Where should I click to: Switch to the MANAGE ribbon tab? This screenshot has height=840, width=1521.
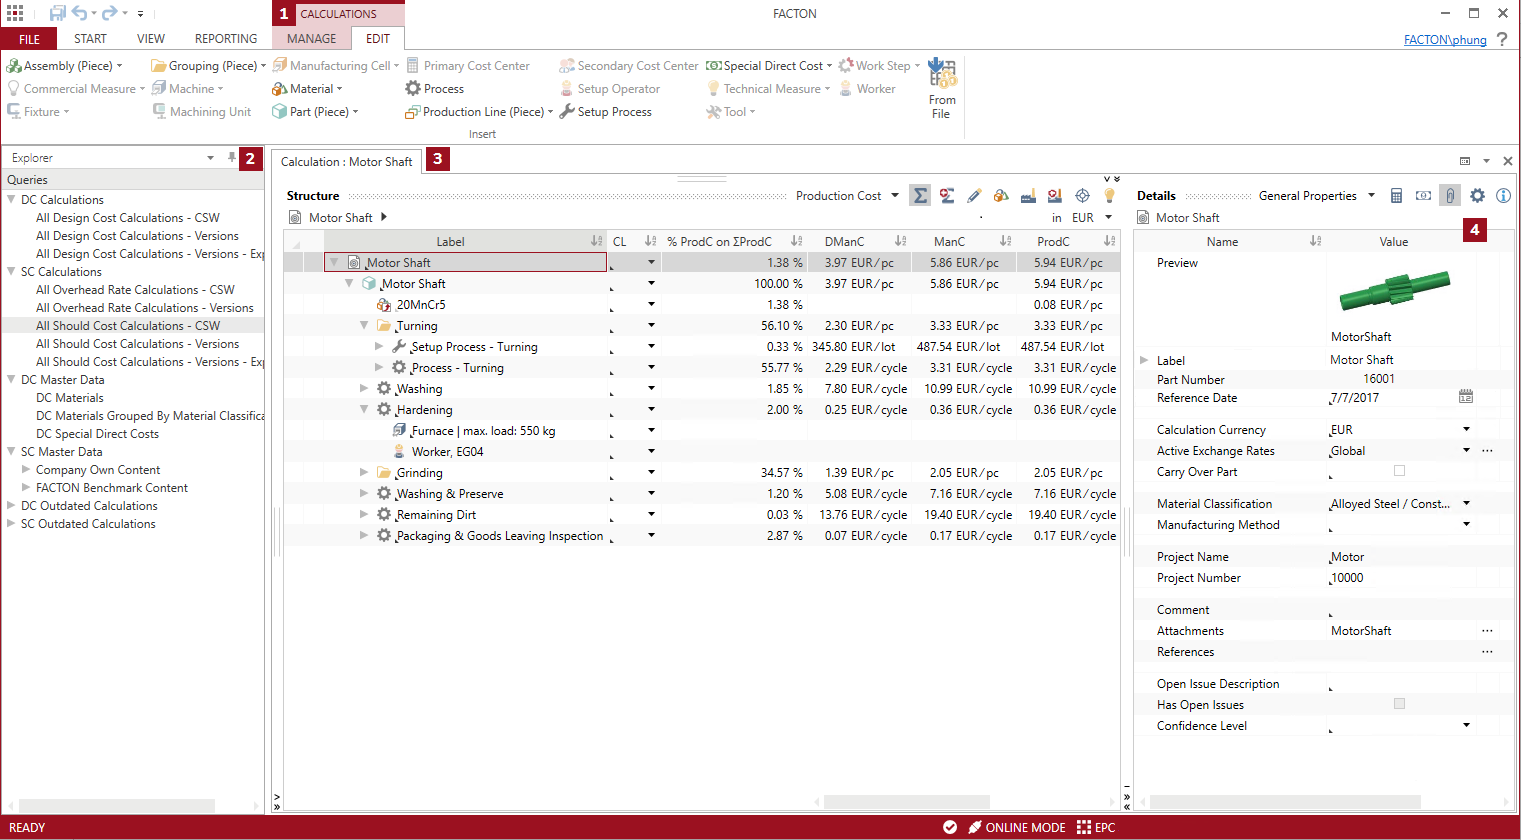pos(311,37)
